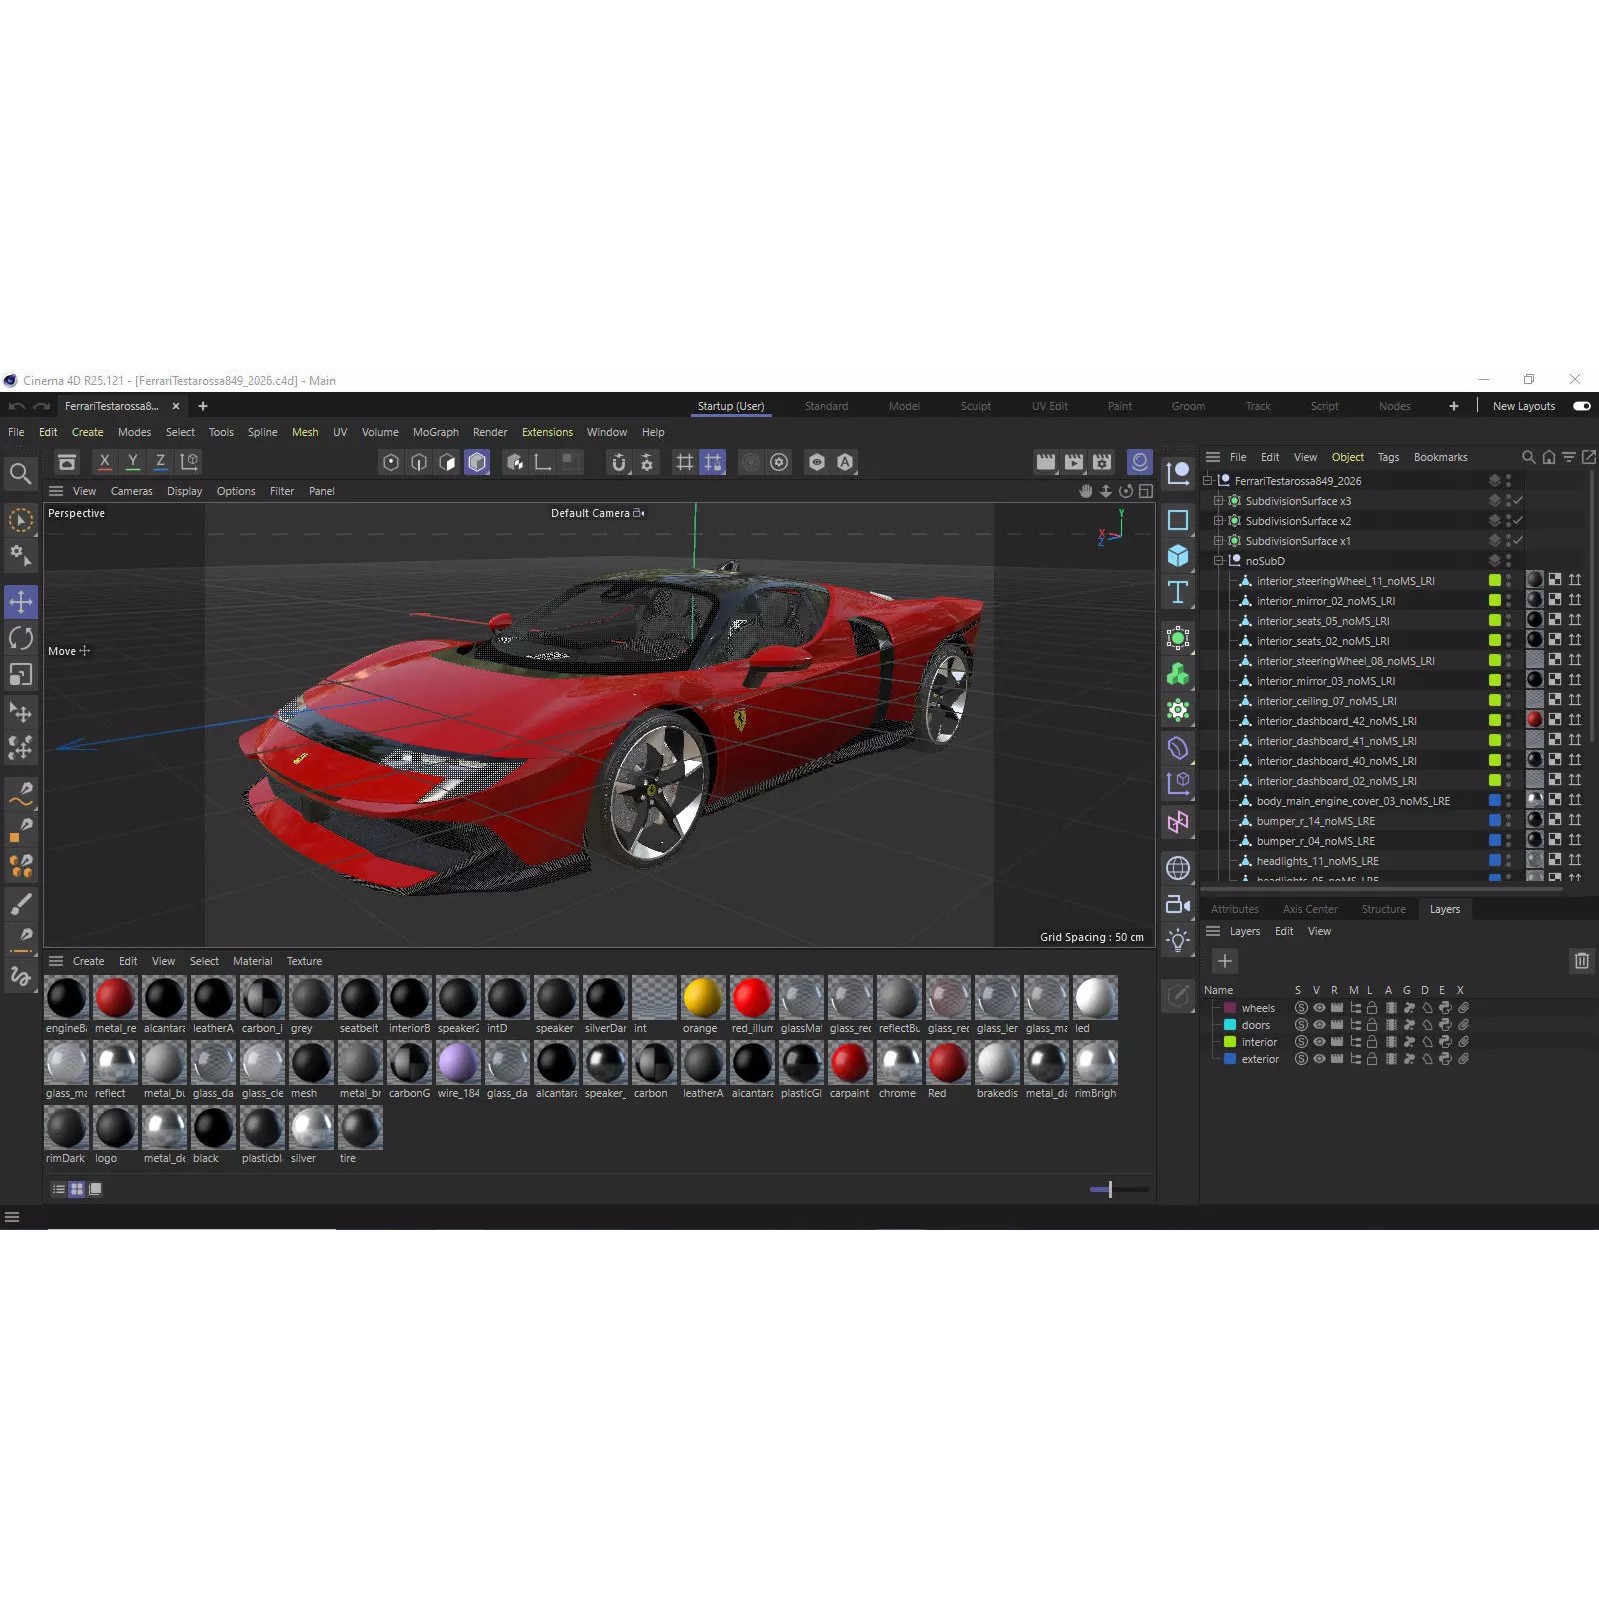Select the Rotate tool in left toolbar
The width and height of the screenshot is (1599, 1599).
[x=21, y=638]
